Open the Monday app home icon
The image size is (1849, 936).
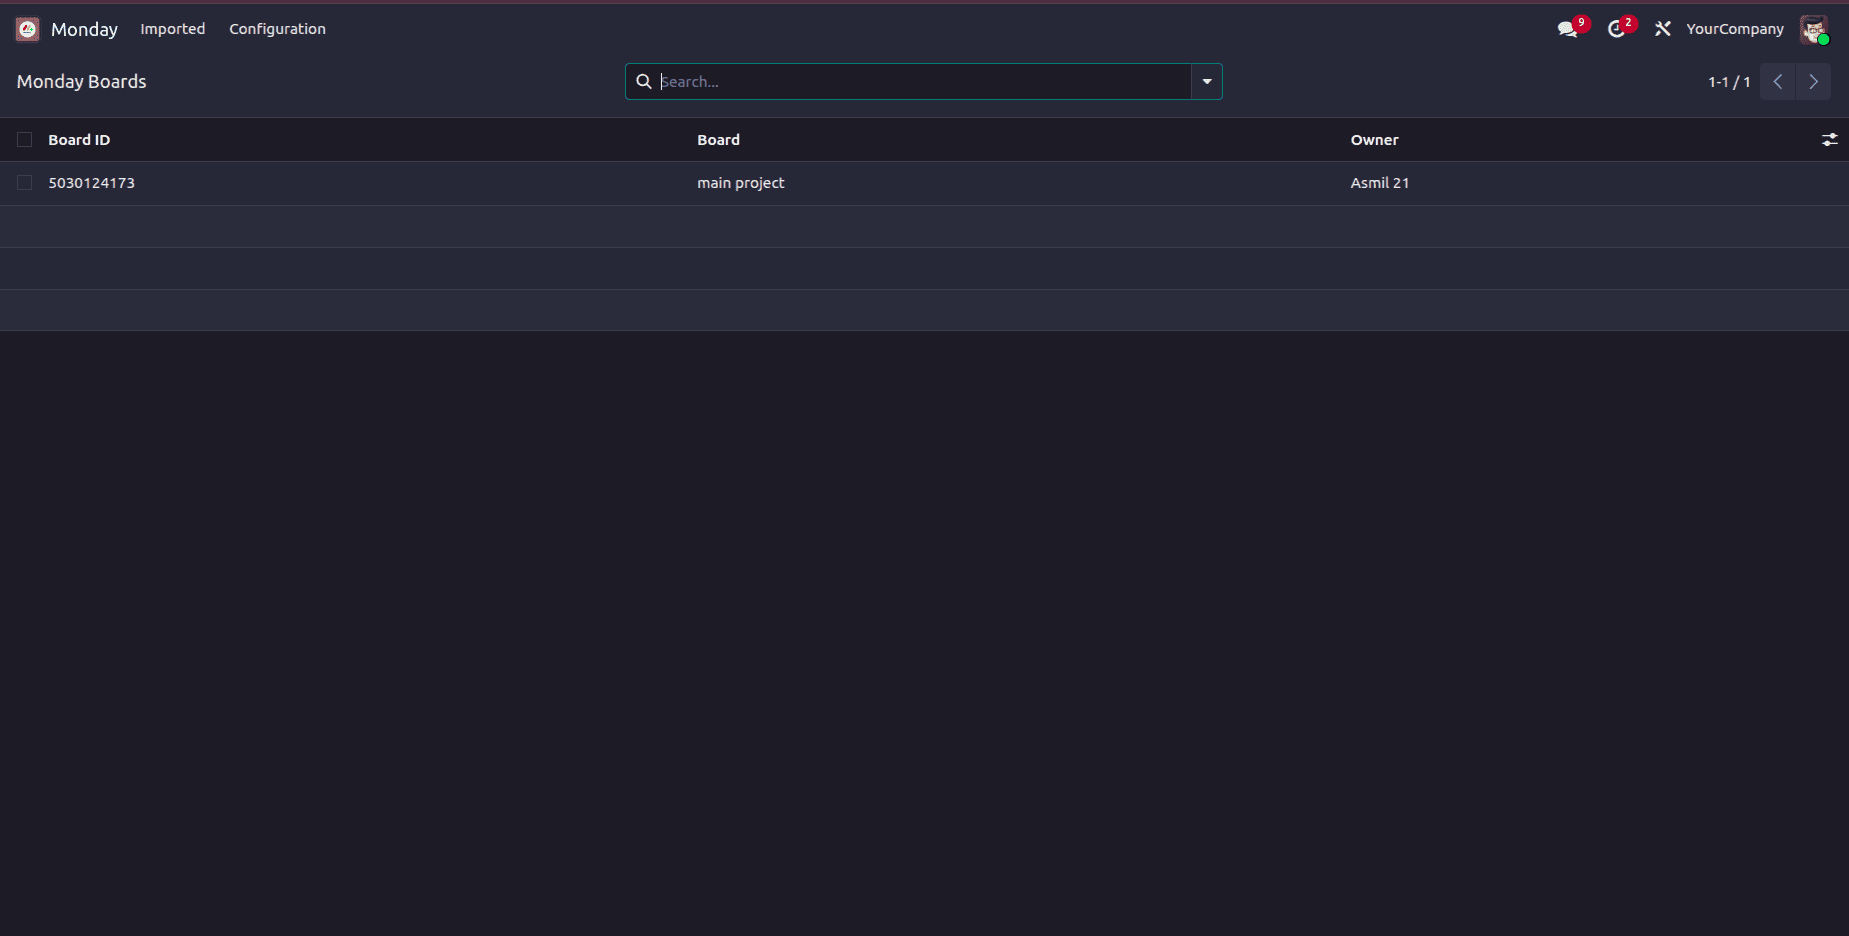pyautogui.click(x=27, y=29)
